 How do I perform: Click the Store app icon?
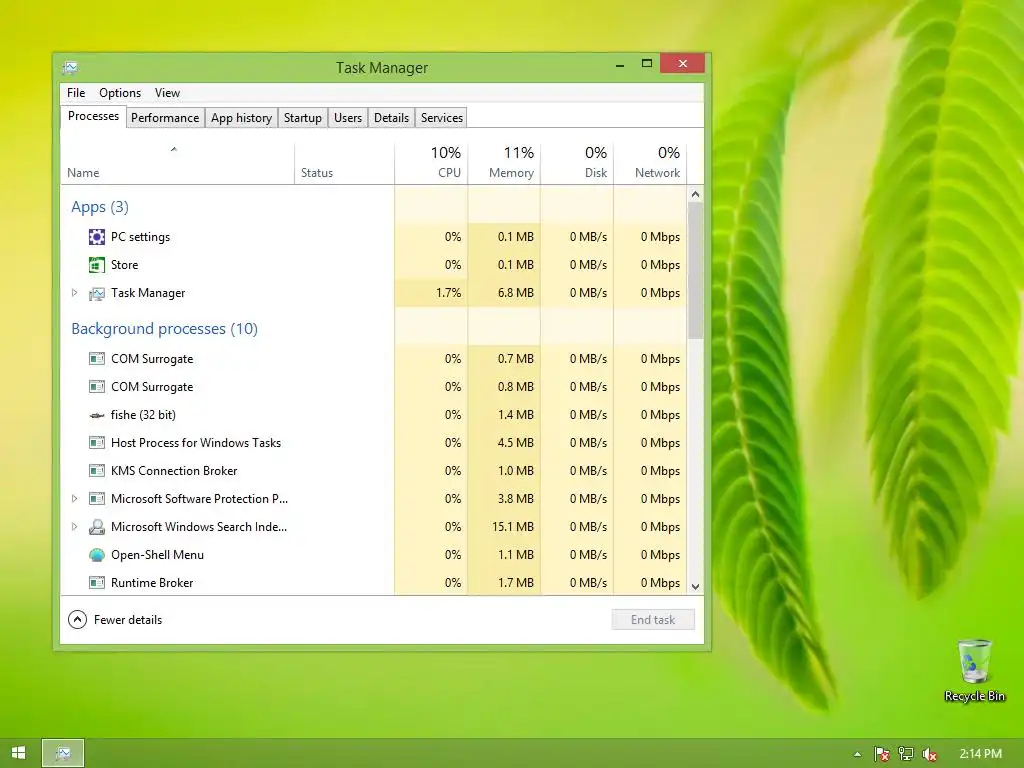click(97, 265)
